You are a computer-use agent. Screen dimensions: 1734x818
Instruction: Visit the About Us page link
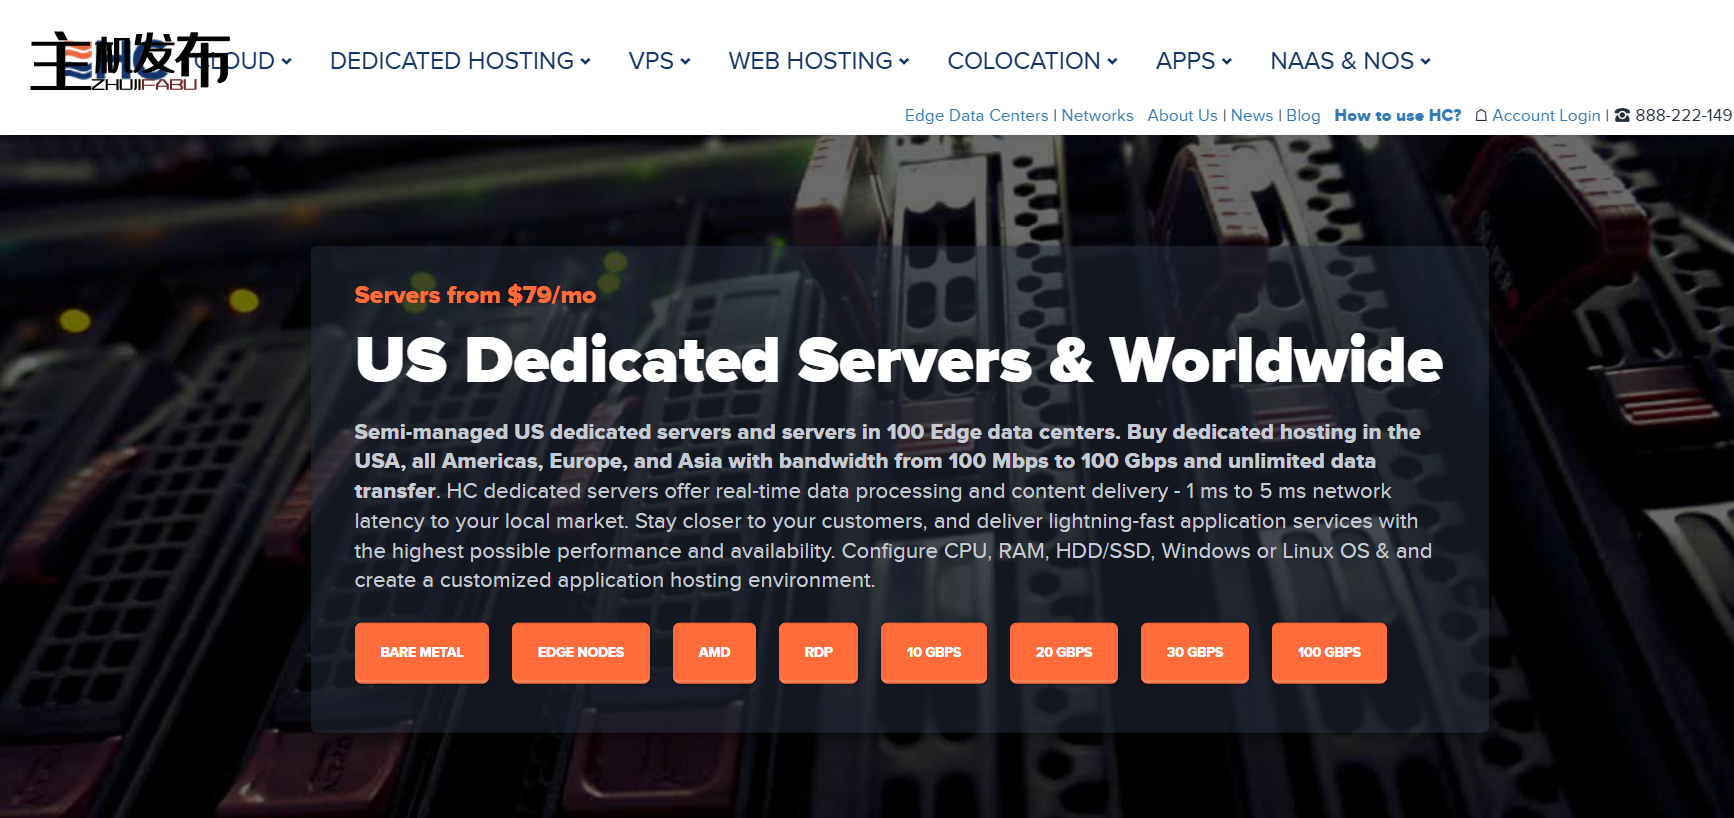click(x=1182, y=116)
